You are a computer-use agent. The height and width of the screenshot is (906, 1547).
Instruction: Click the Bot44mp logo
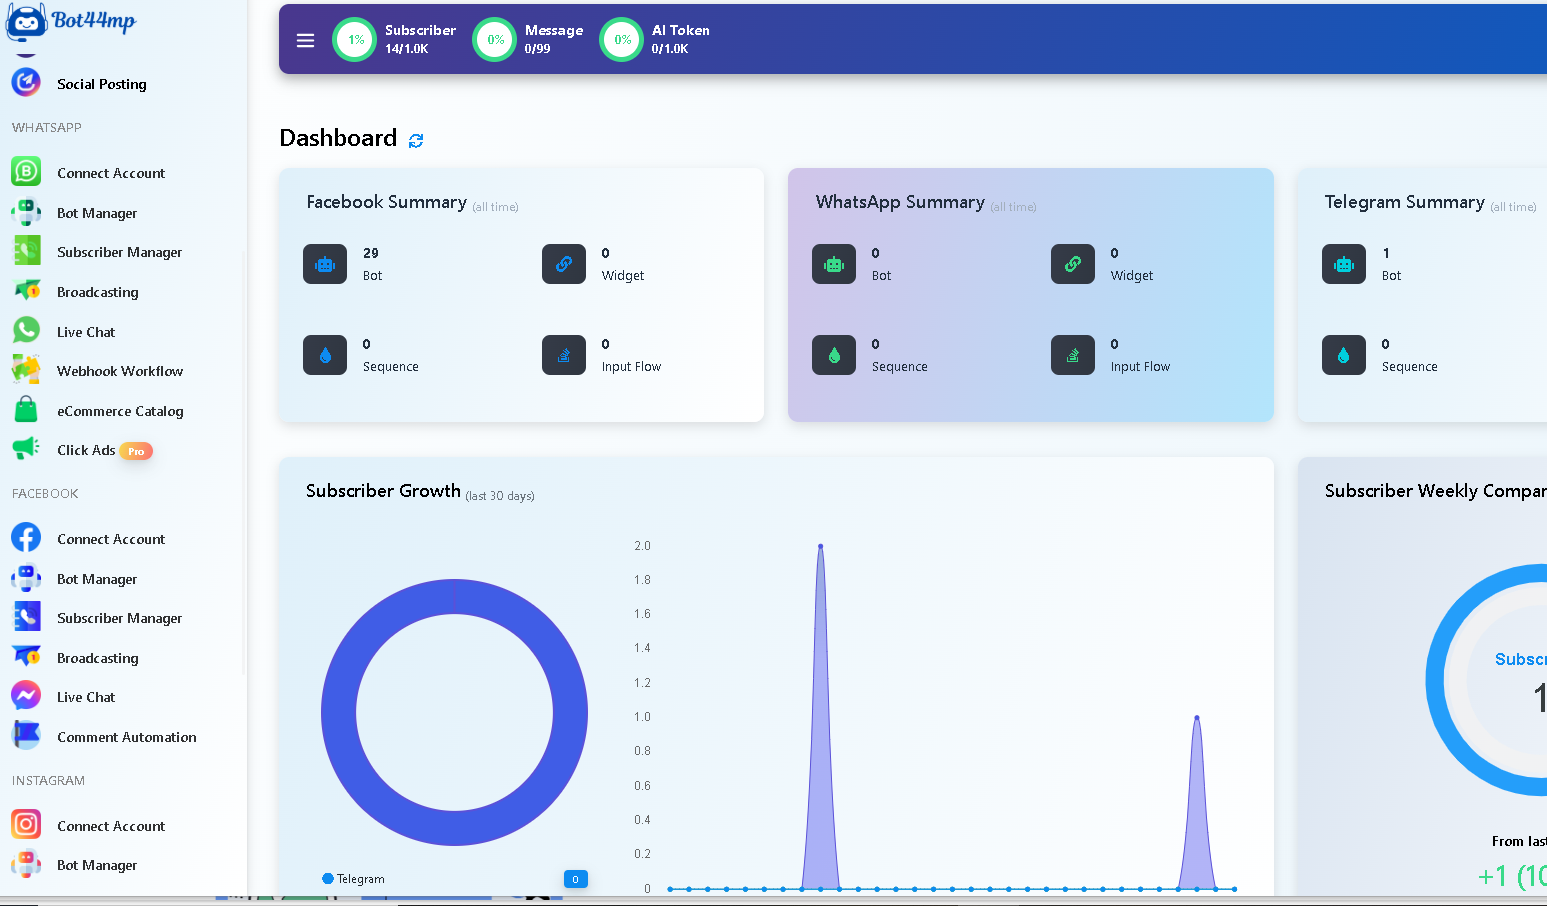coord(71,20)
